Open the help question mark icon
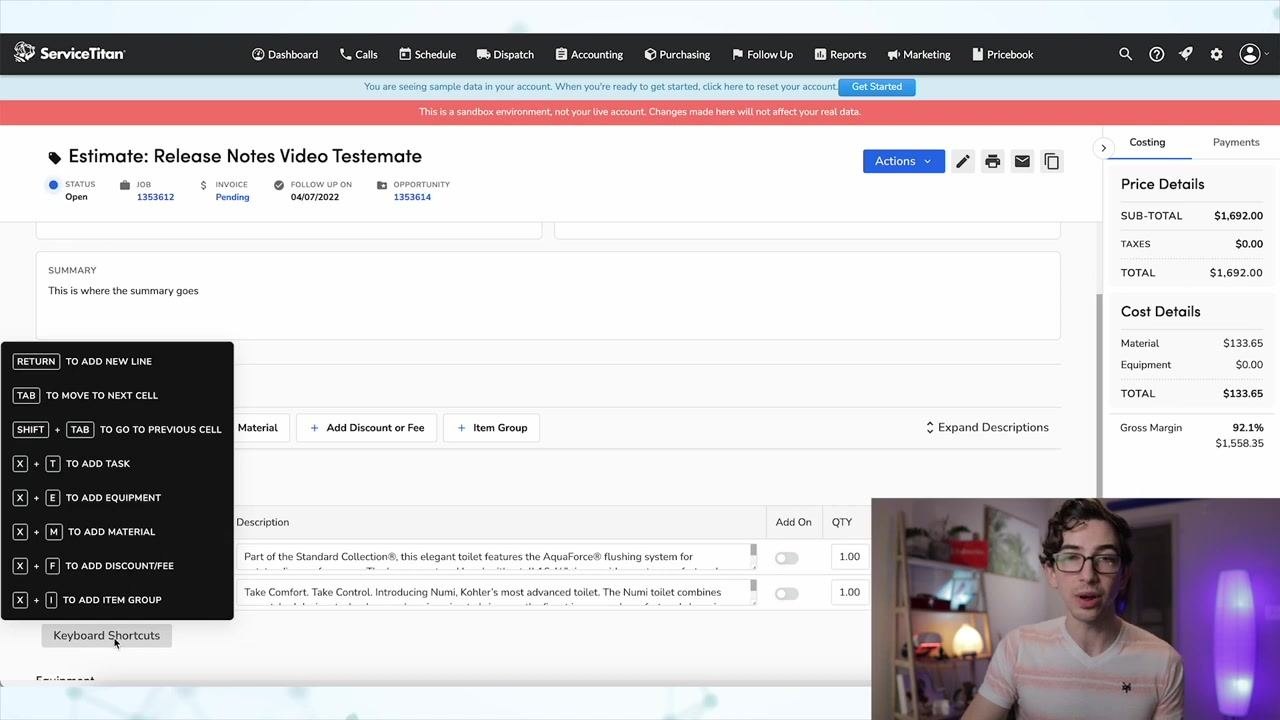This screenshot has height=720, width=1280. click(1156, 54)
